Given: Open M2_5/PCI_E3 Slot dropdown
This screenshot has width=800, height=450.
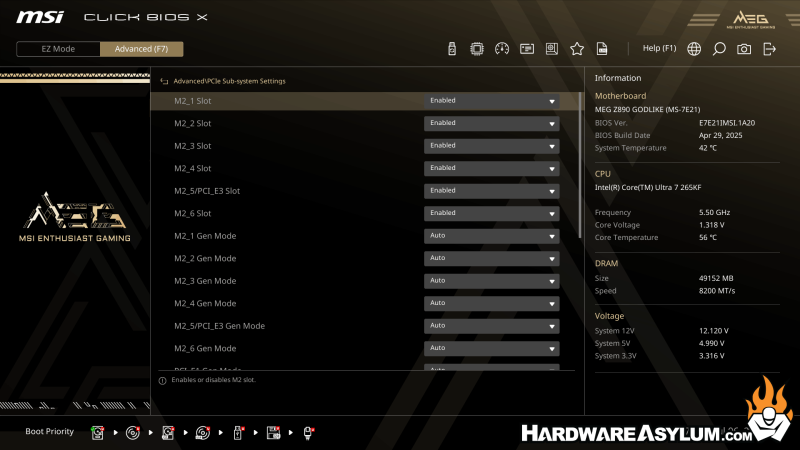Looking at the screenshot, I should (491, 191).
